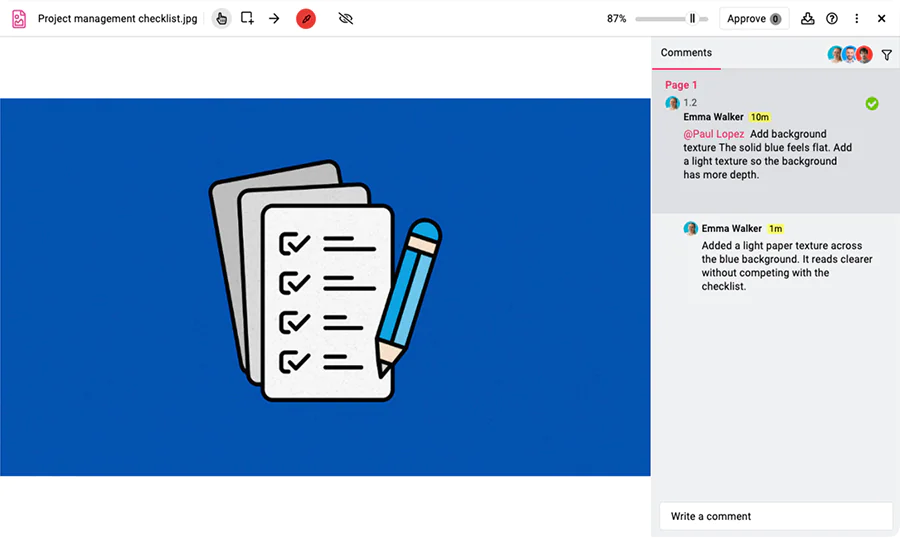Open the comments filter icon
Image resolution: width=900 pixels, height=538 pixels.
click(x=887, y=55)
